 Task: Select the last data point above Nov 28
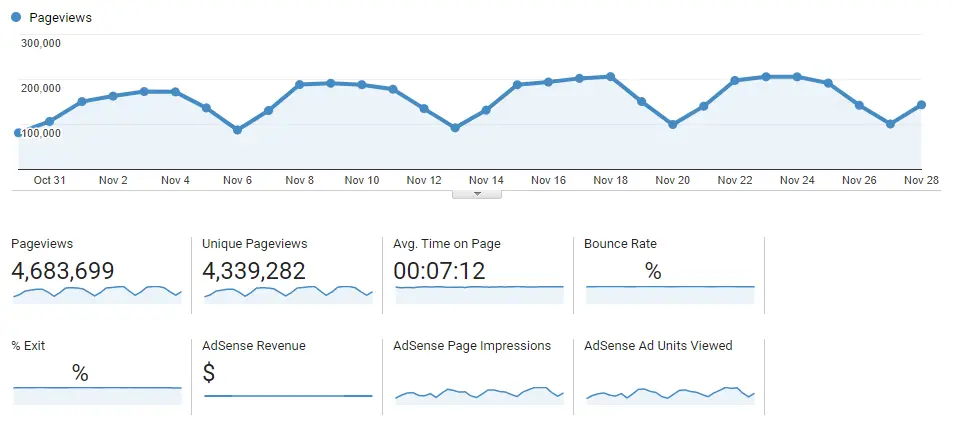coord(921,105)
